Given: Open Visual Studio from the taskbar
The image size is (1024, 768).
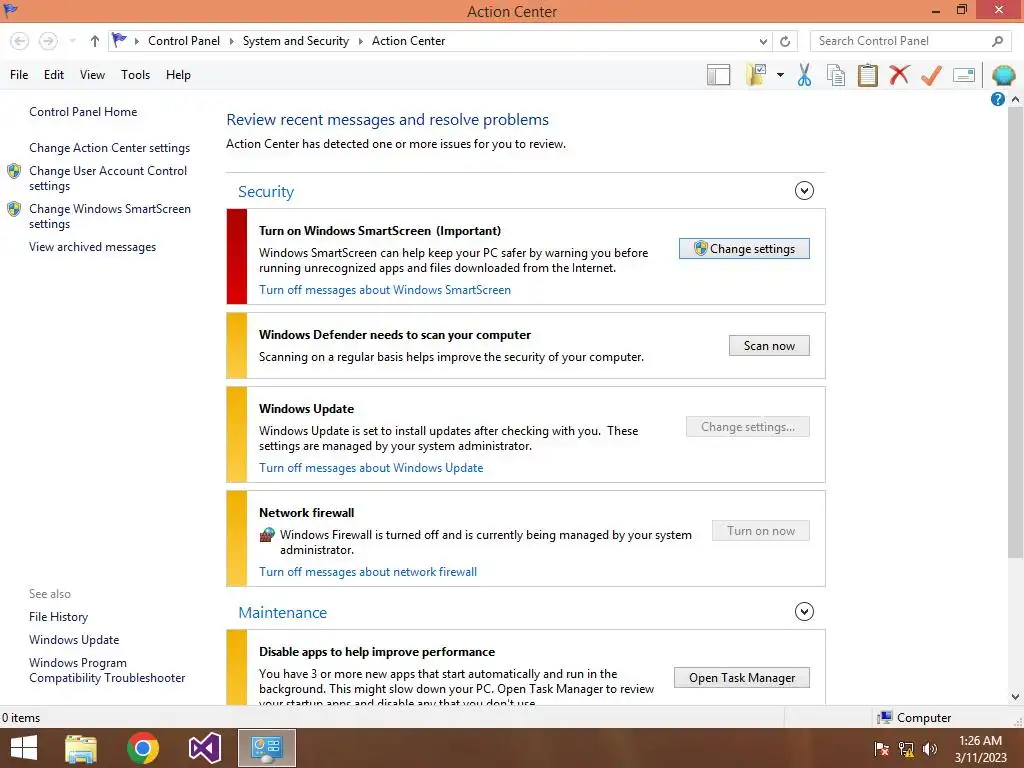Looking at the screenshot, I should [204, 748].
